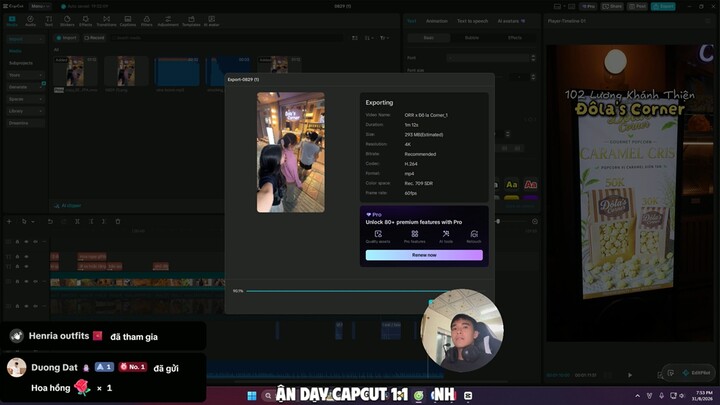Expand the Yours section in the sidebar
The width and height of the screenshot is (720, 405).
(26, 75)
